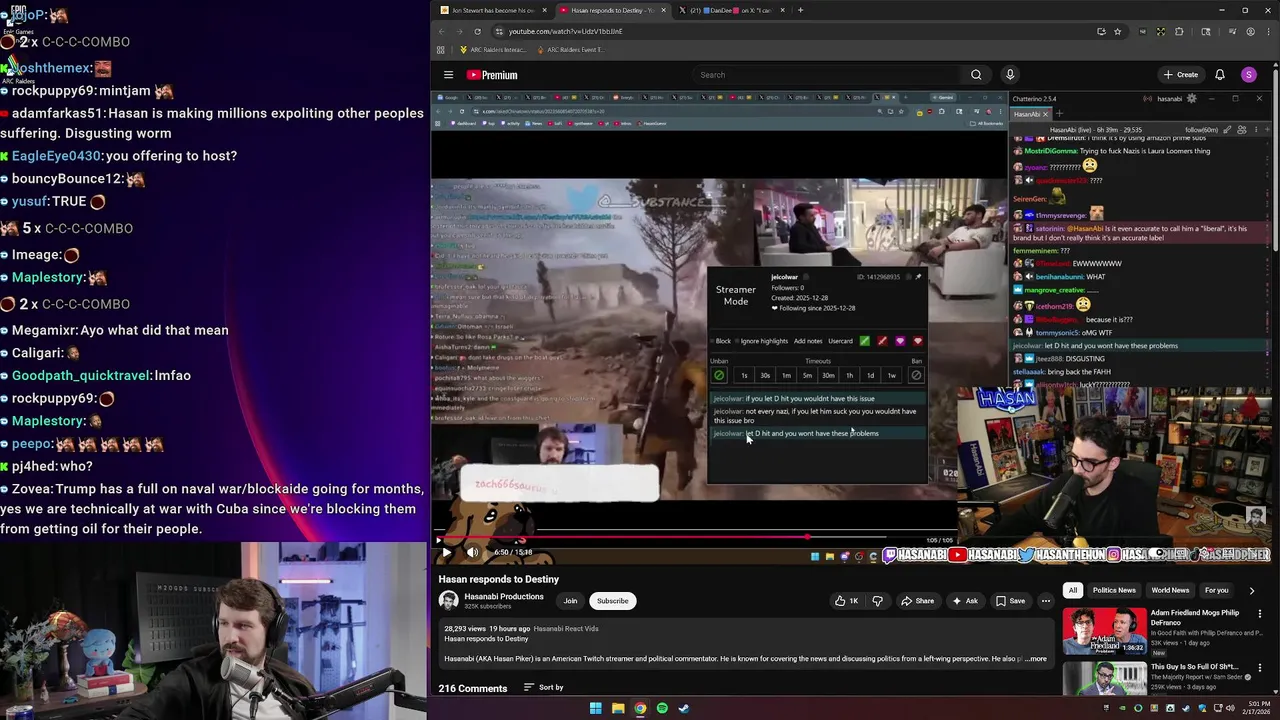1280x720 pixels.
Task: Open the 1h36m Adam Friedland video title
Action: click(x=1194, y=617)
